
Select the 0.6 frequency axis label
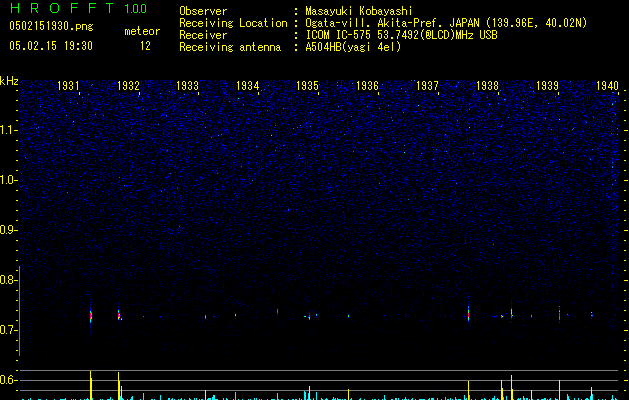click(x=9, y=380)
